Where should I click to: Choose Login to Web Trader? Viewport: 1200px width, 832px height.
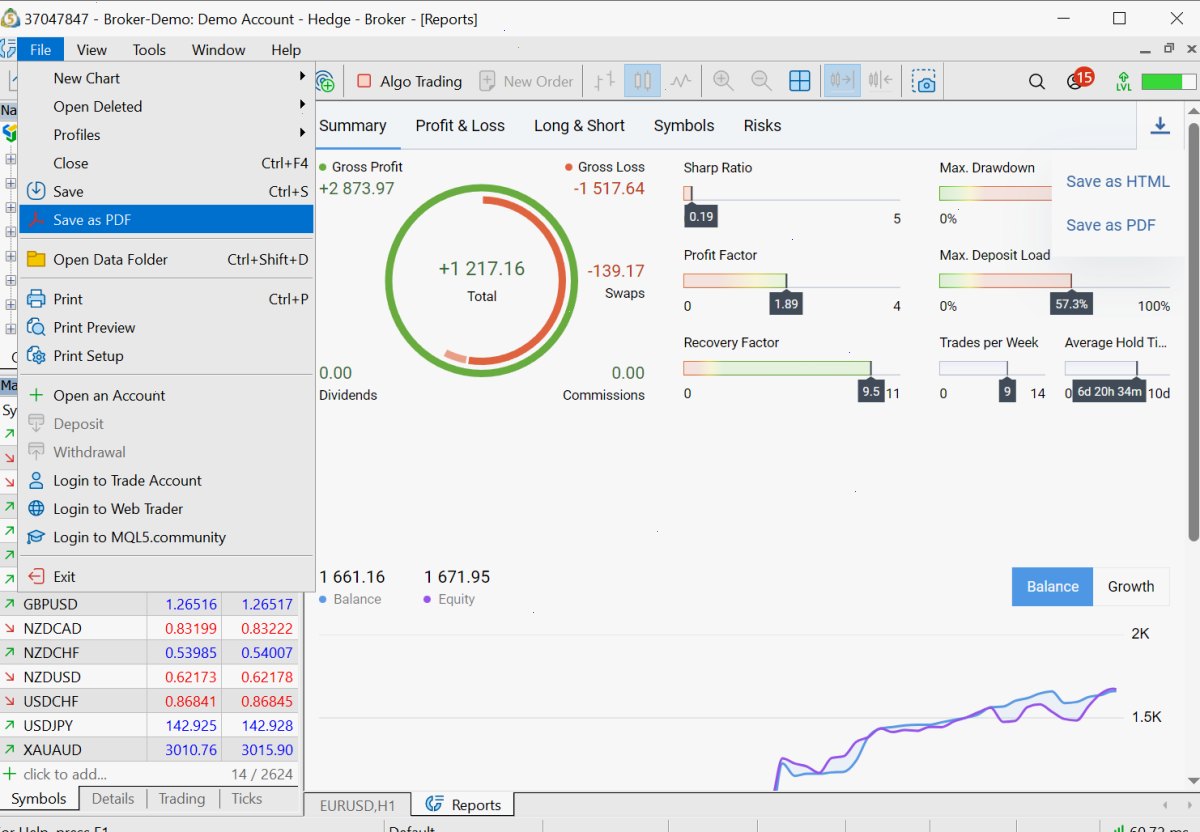pyautogui.click(x=166, y=508)
